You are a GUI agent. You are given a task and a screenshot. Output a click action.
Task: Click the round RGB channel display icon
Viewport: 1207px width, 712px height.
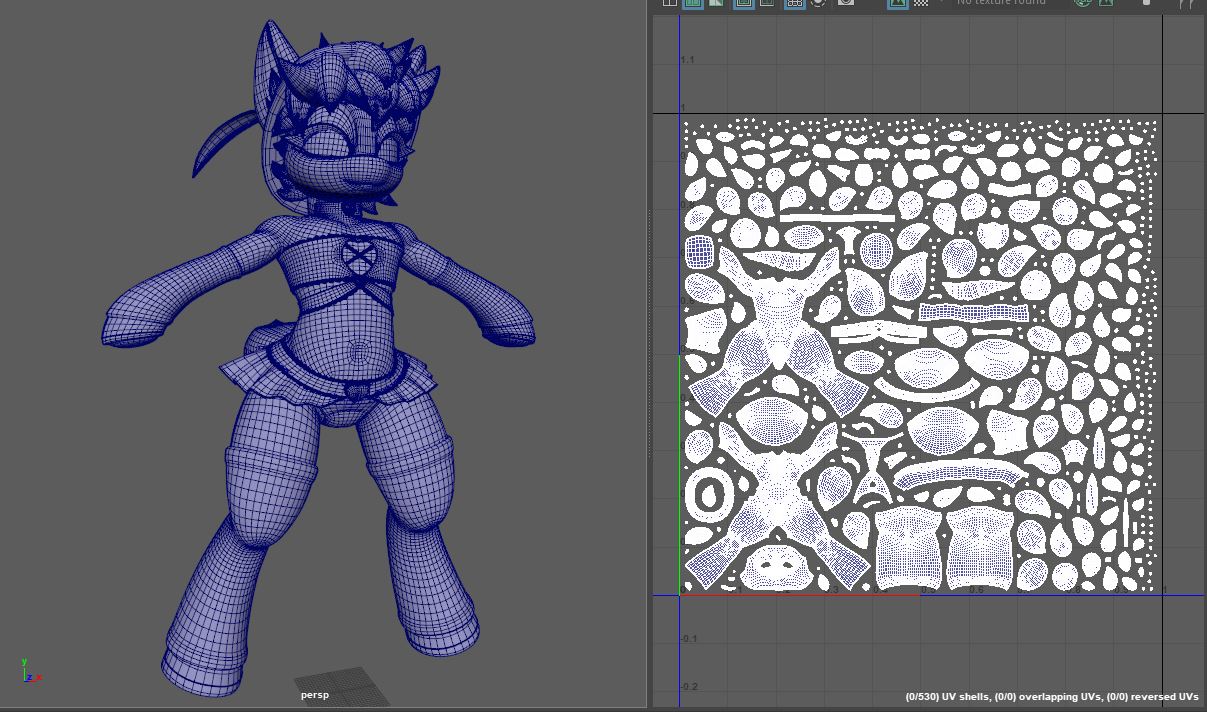pyautogui.click(x=1082, y=3)
